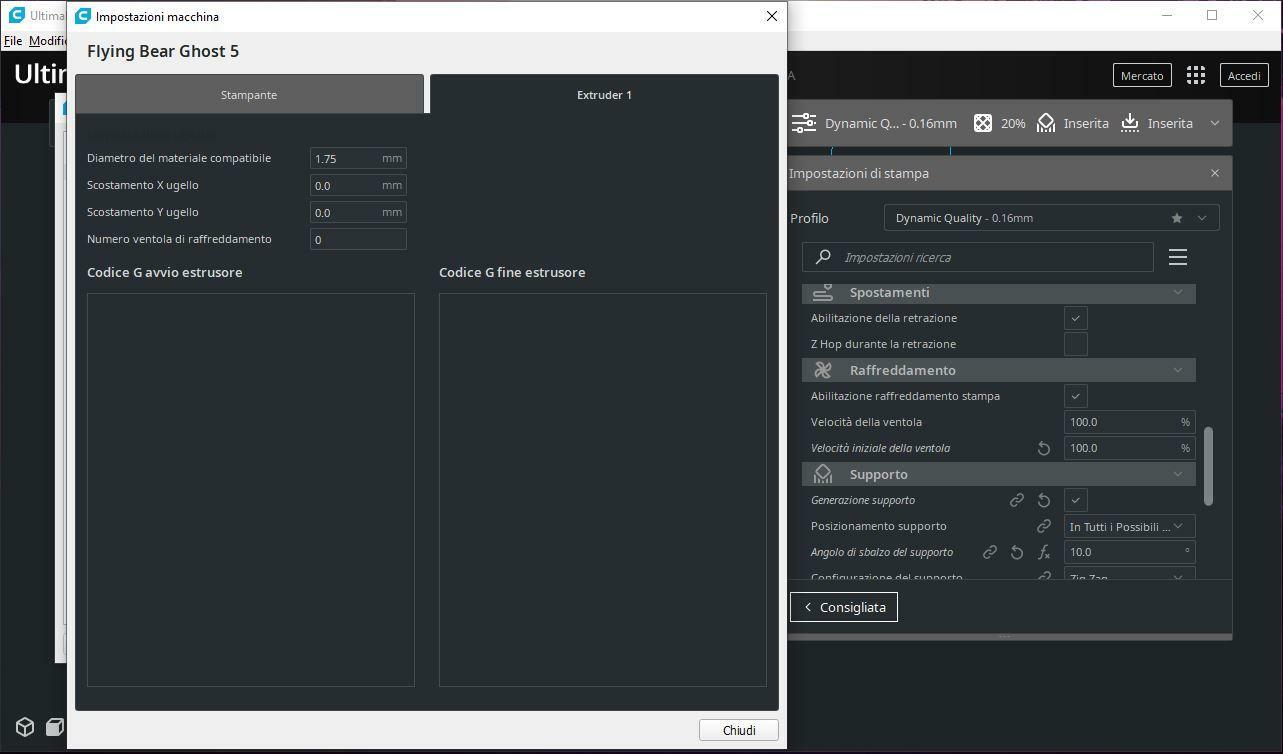Click the Cura logo in dialog title bar
The width and height of the screenshot is (1283, 754).
[x=83, y=16]
